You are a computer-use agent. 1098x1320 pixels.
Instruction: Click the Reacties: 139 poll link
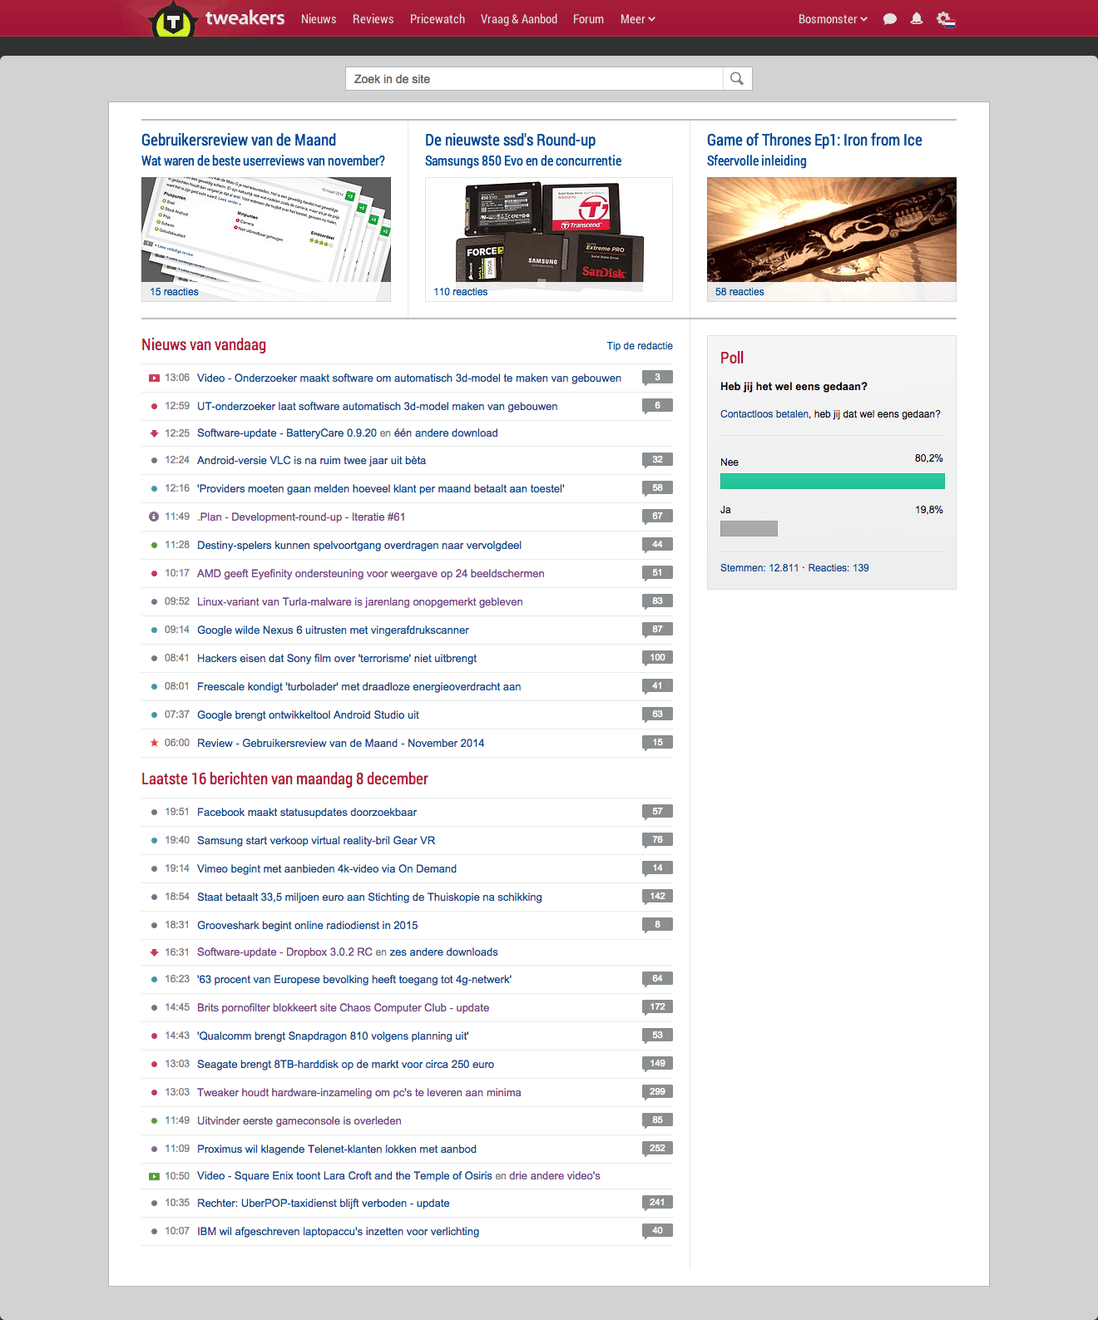838,568
